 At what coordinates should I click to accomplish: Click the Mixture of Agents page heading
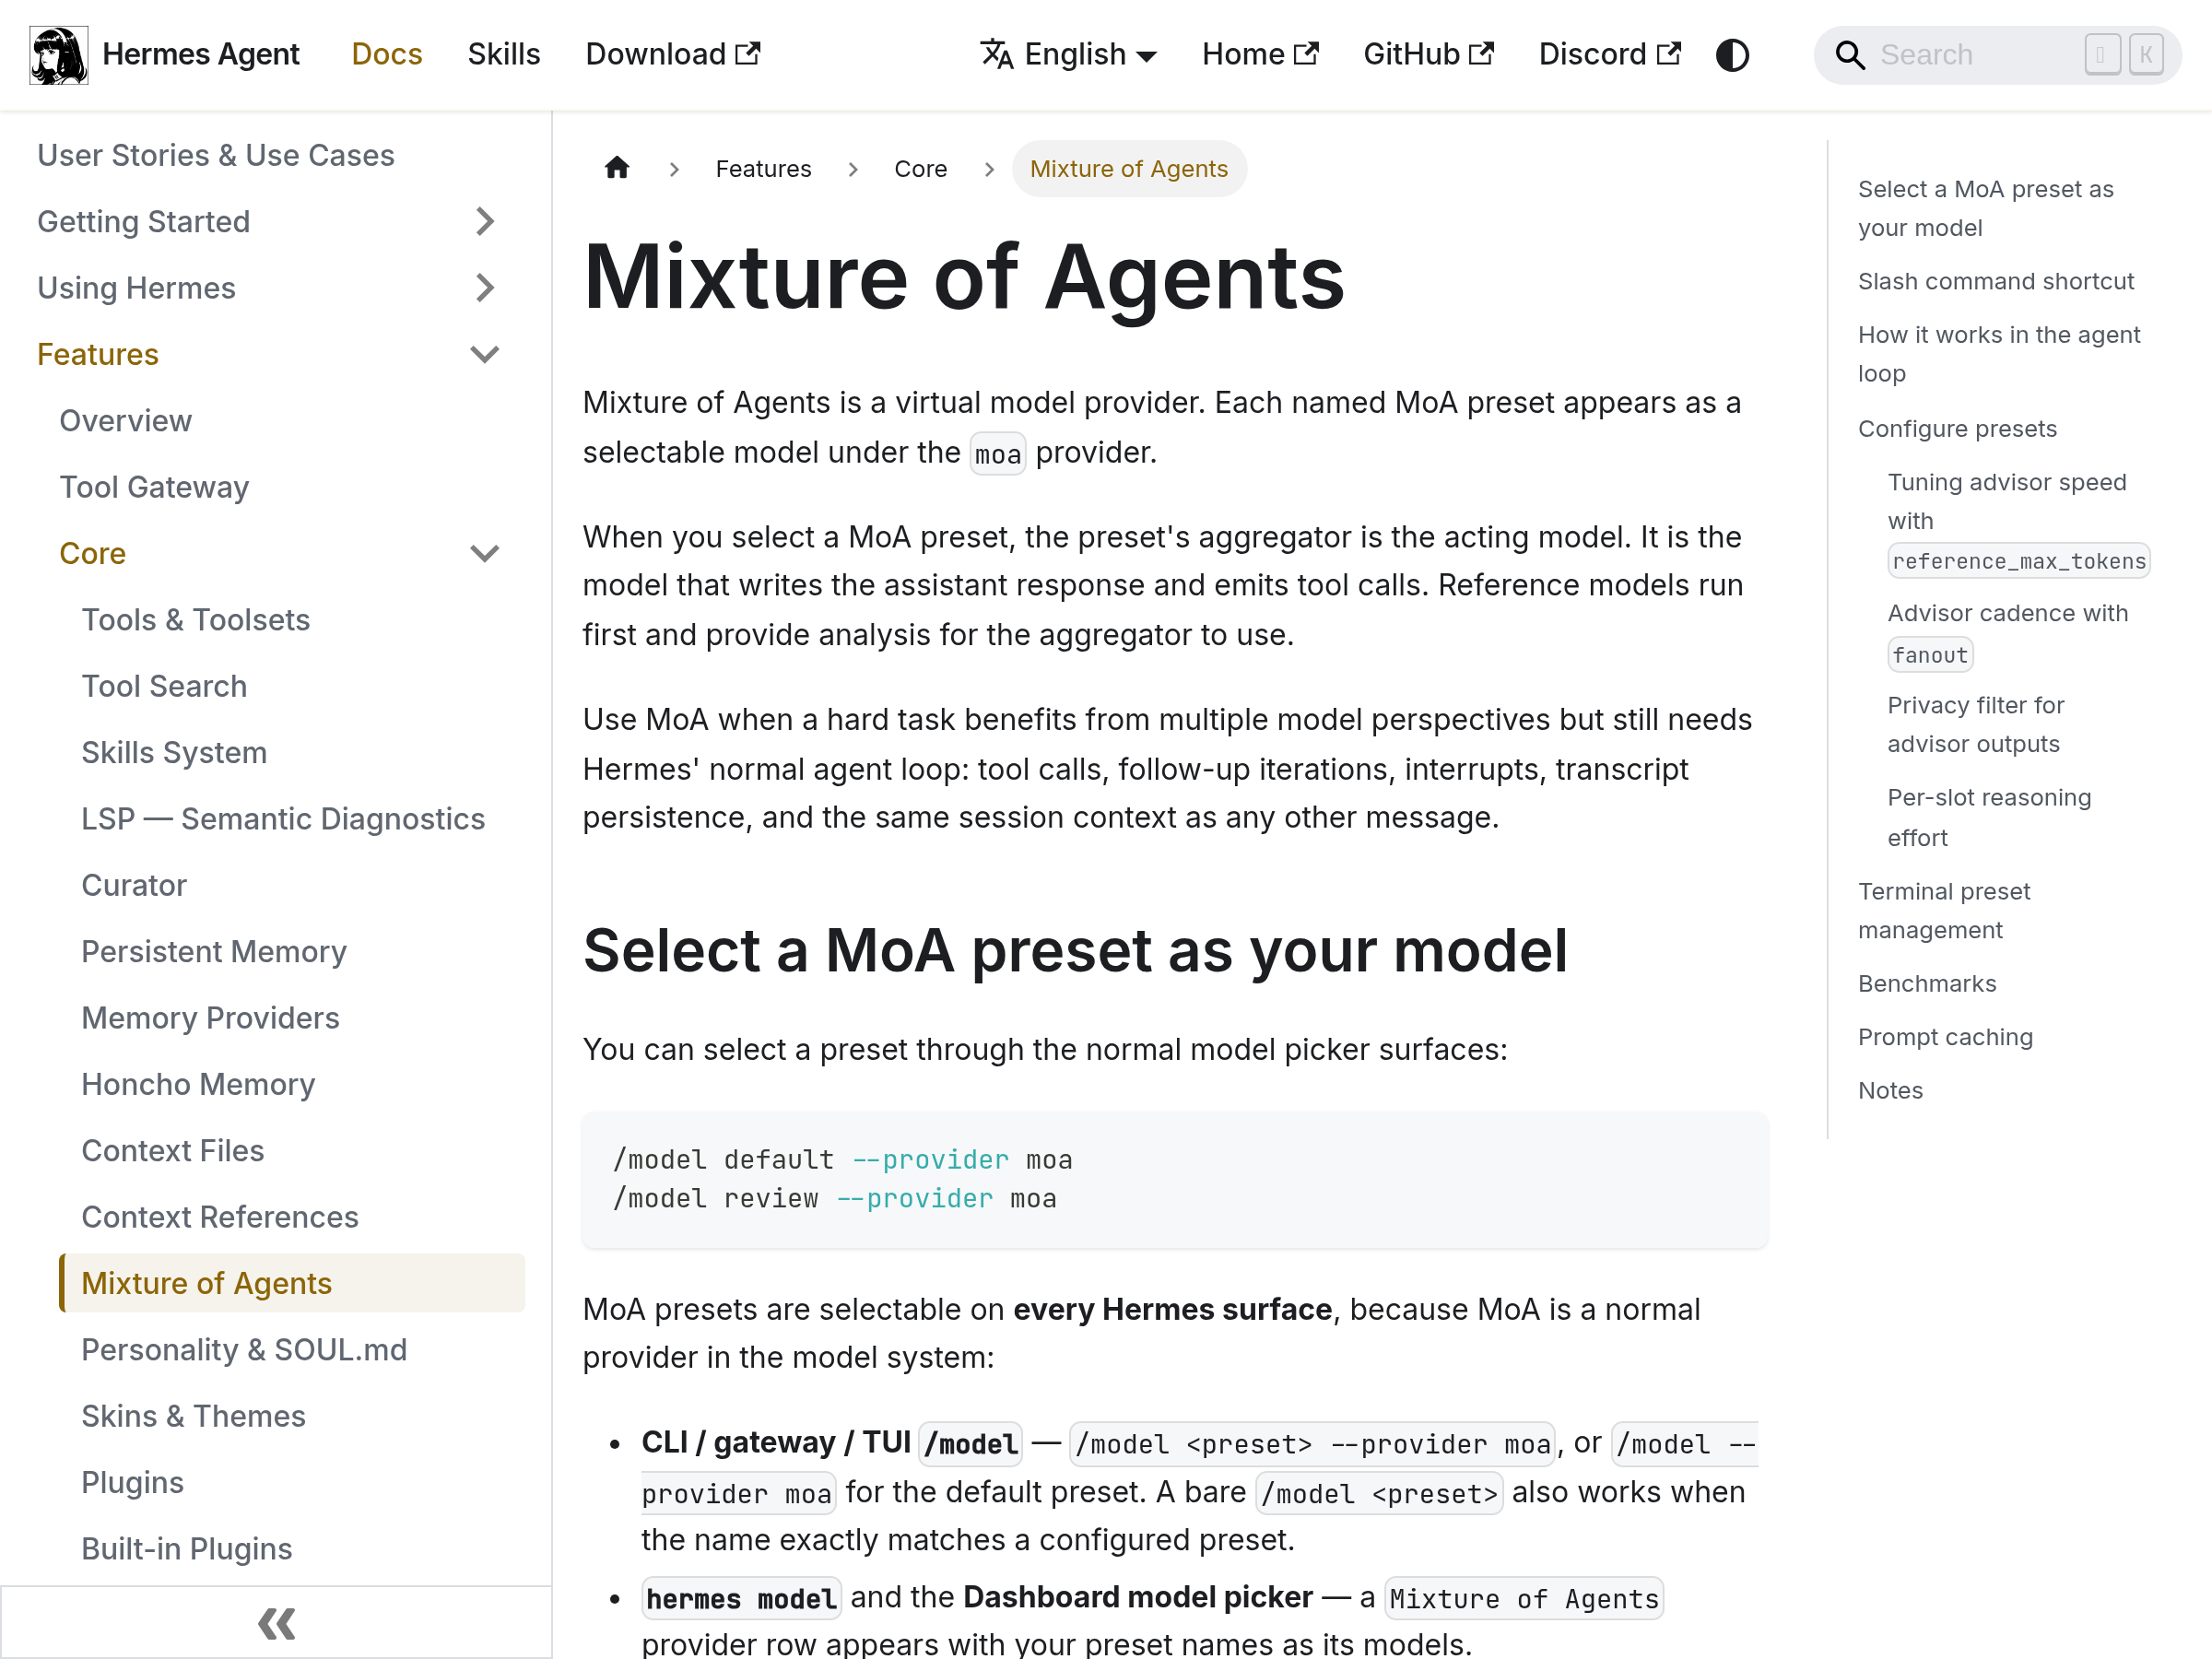pyautogui.click(x=964, y=278)
